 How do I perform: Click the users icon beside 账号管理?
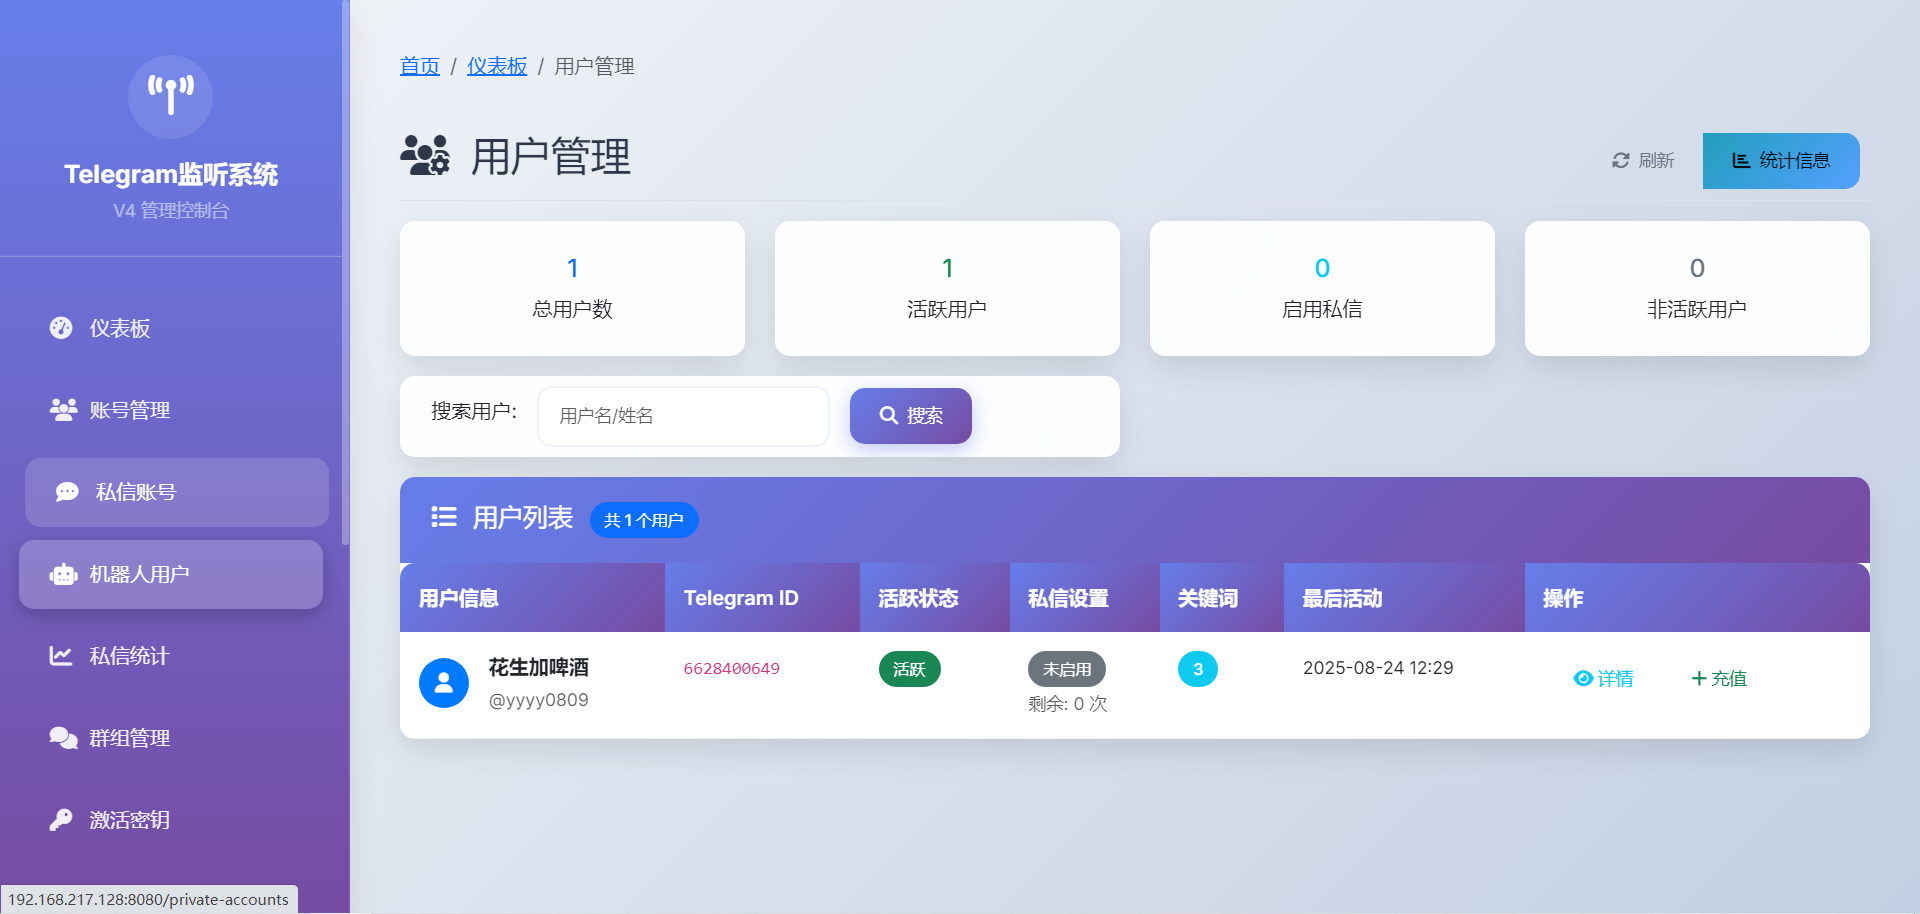point(63,410)
